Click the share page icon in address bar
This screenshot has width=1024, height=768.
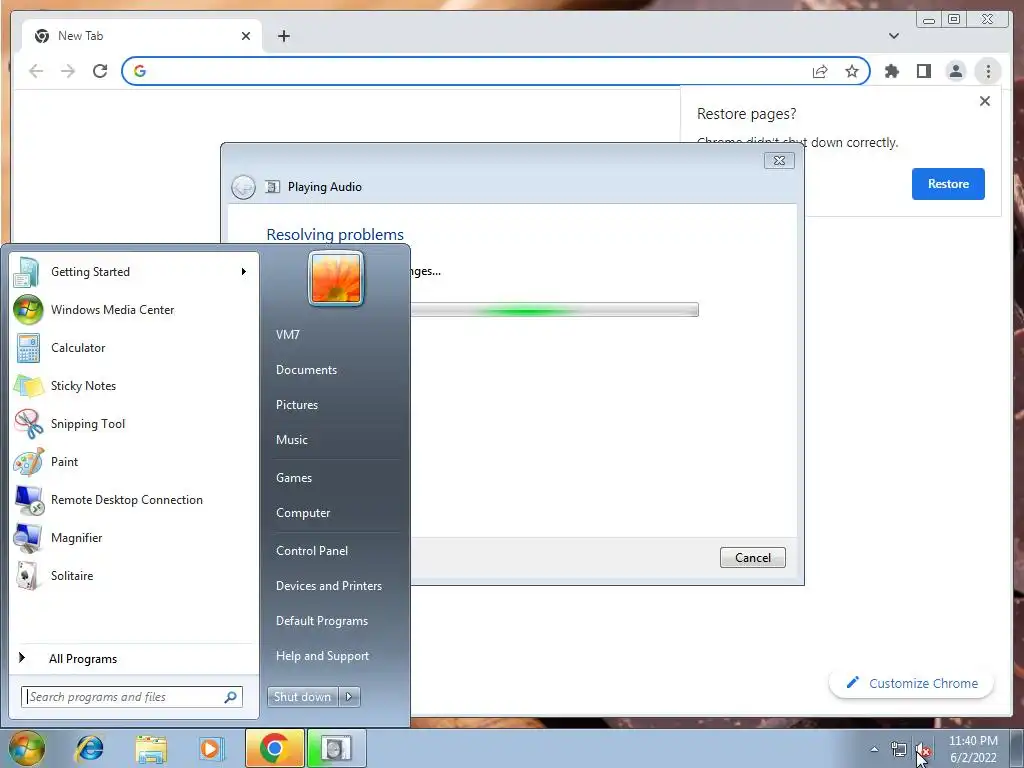click(820, 71)
